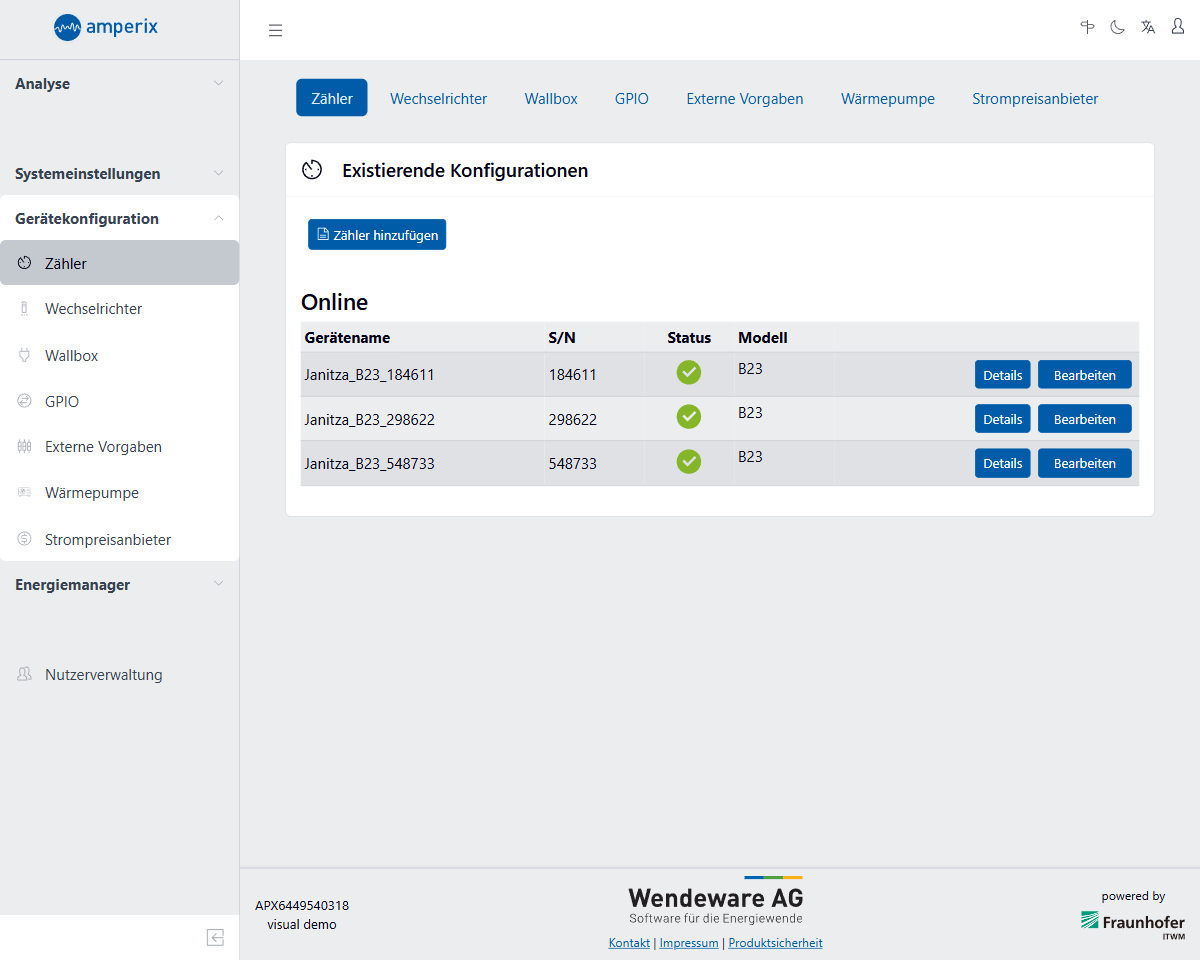Select GPIO in the sidebar
Viewport: 1200px width, 960px height.
click(x=62, y=401)
